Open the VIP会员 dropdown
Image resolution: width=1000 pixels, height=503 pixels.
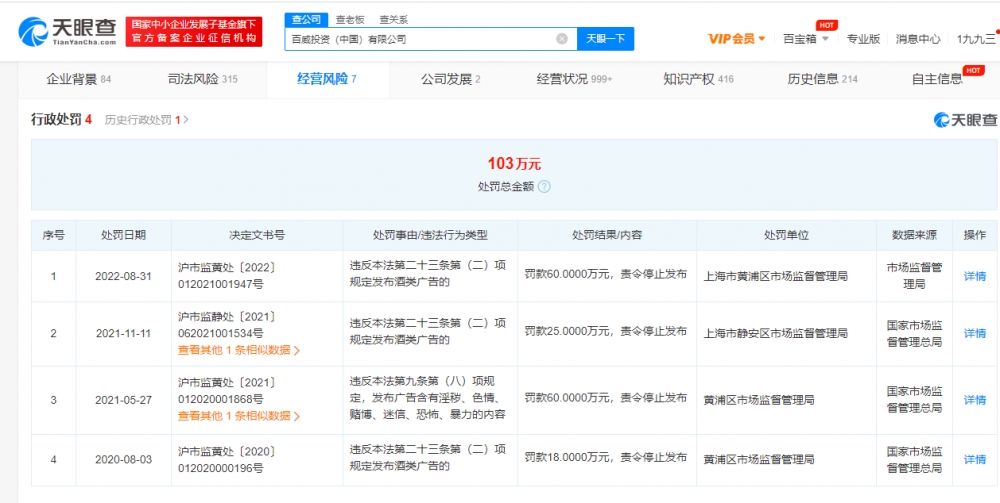(737, 39)
